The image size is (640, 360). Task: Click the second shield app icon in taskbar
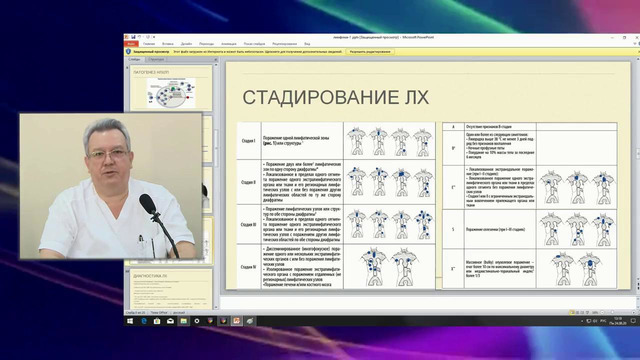tap(223, 321)
